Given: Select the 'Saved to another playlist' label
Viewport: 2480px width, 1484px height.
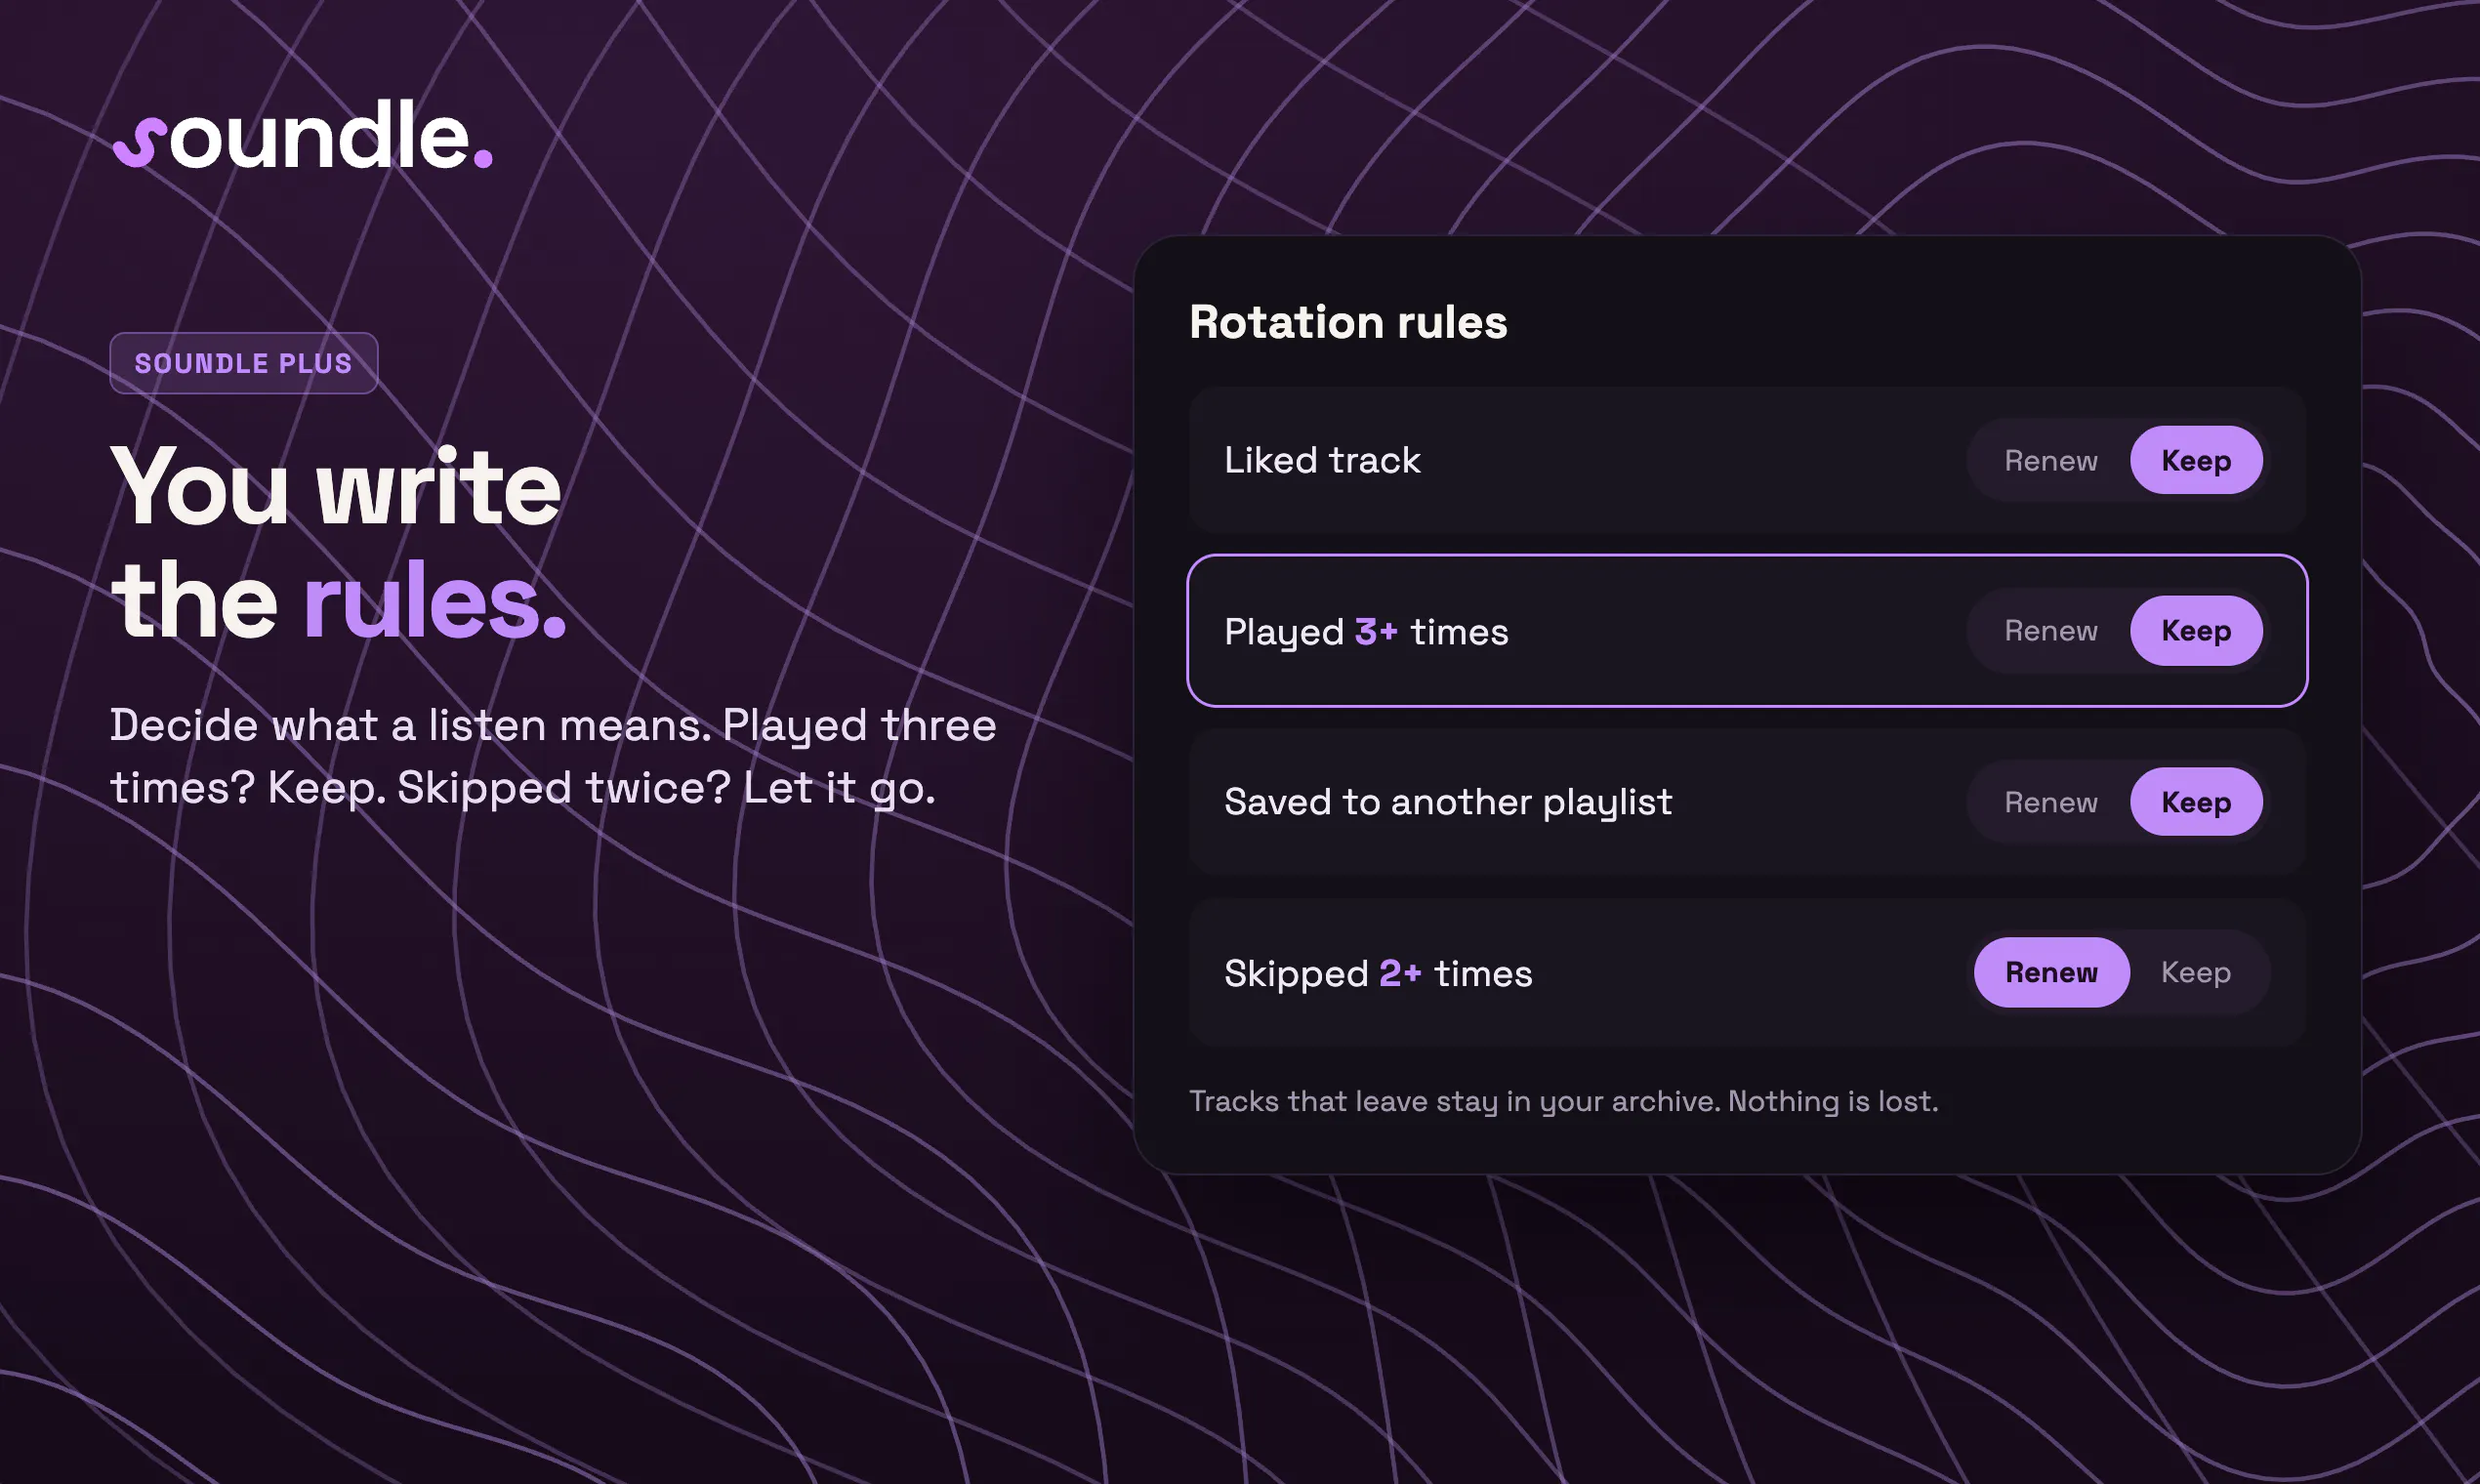Looking at the screenshot, I should [x=1448, y=802].
